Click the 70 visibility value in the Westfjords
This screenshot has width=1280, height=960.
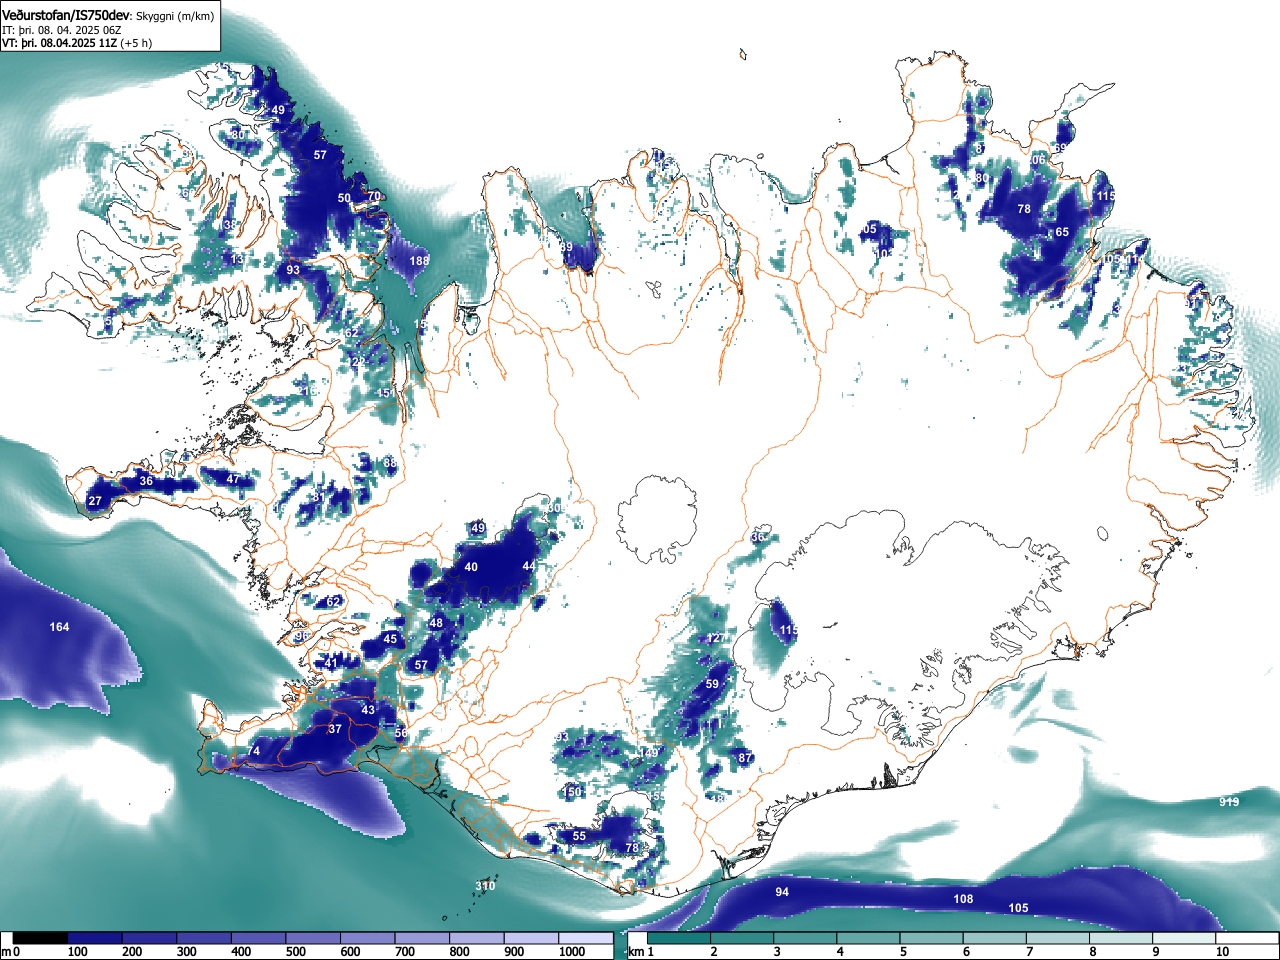point(374,196)
